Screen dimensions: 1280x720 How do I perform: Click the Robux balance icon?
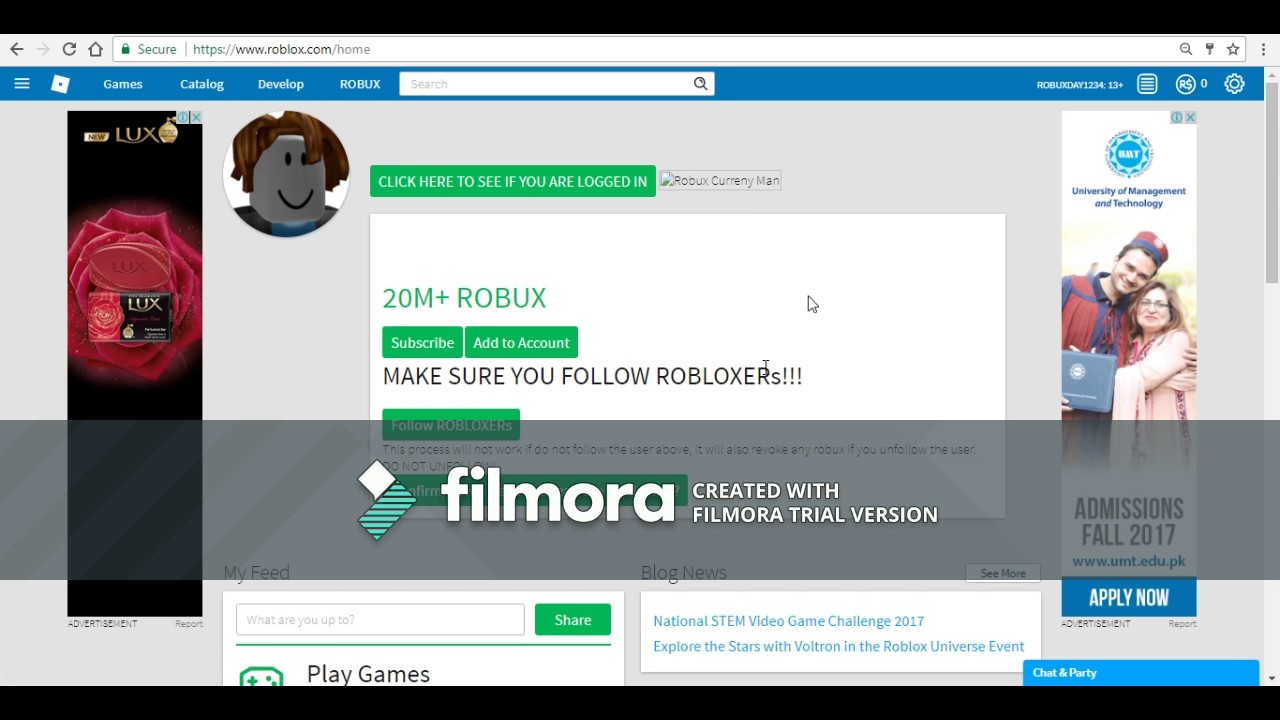point(1186,84)
